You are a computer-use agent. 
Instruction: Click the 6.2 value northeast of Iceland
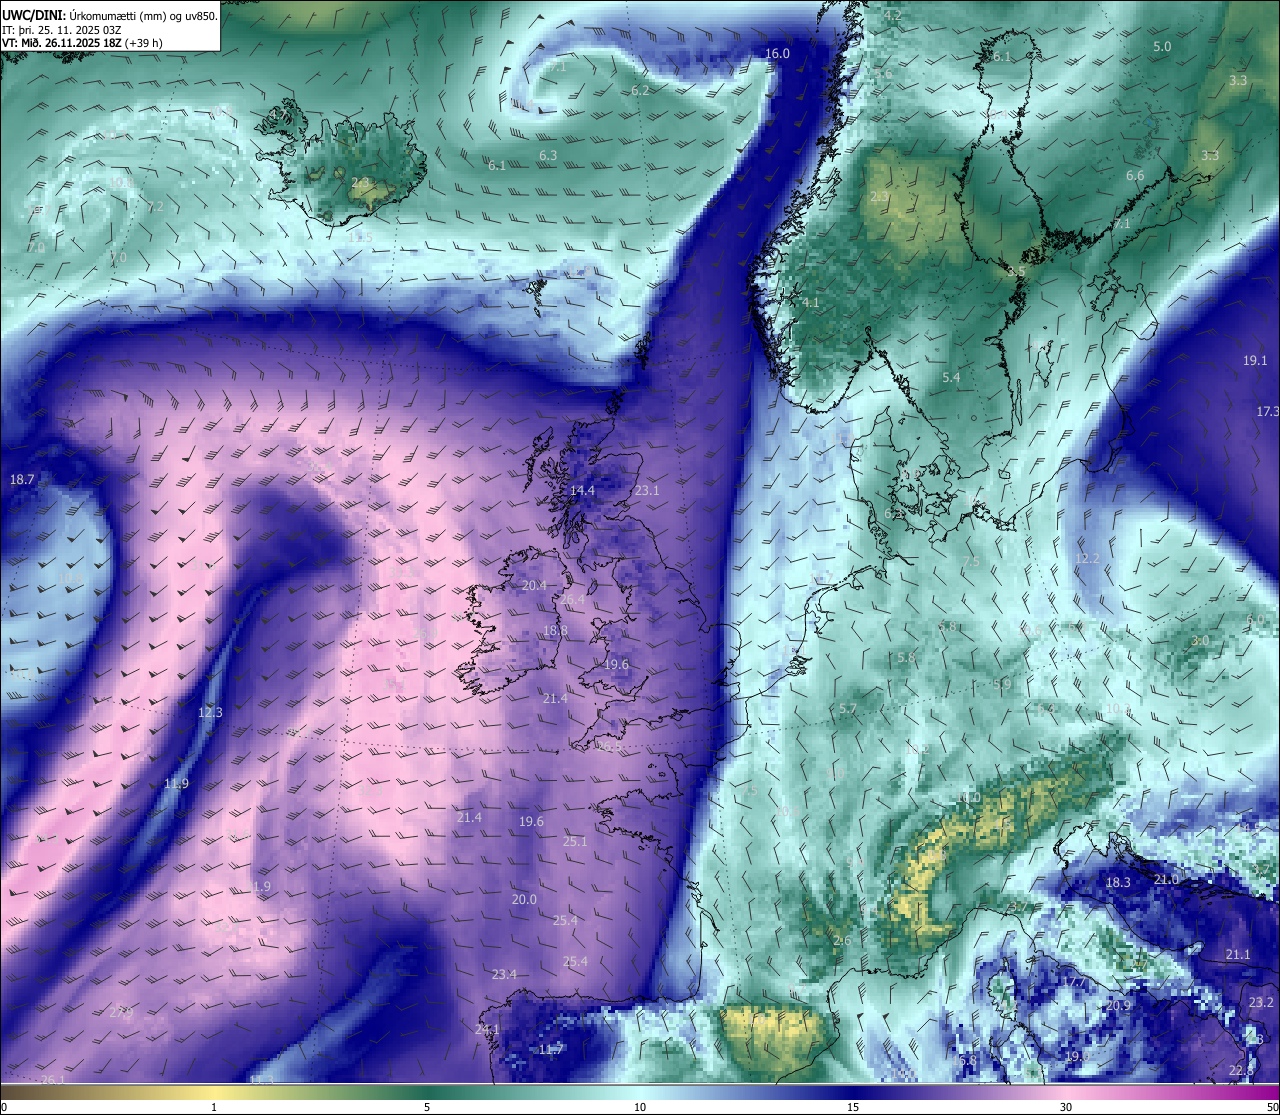(640, 91)
